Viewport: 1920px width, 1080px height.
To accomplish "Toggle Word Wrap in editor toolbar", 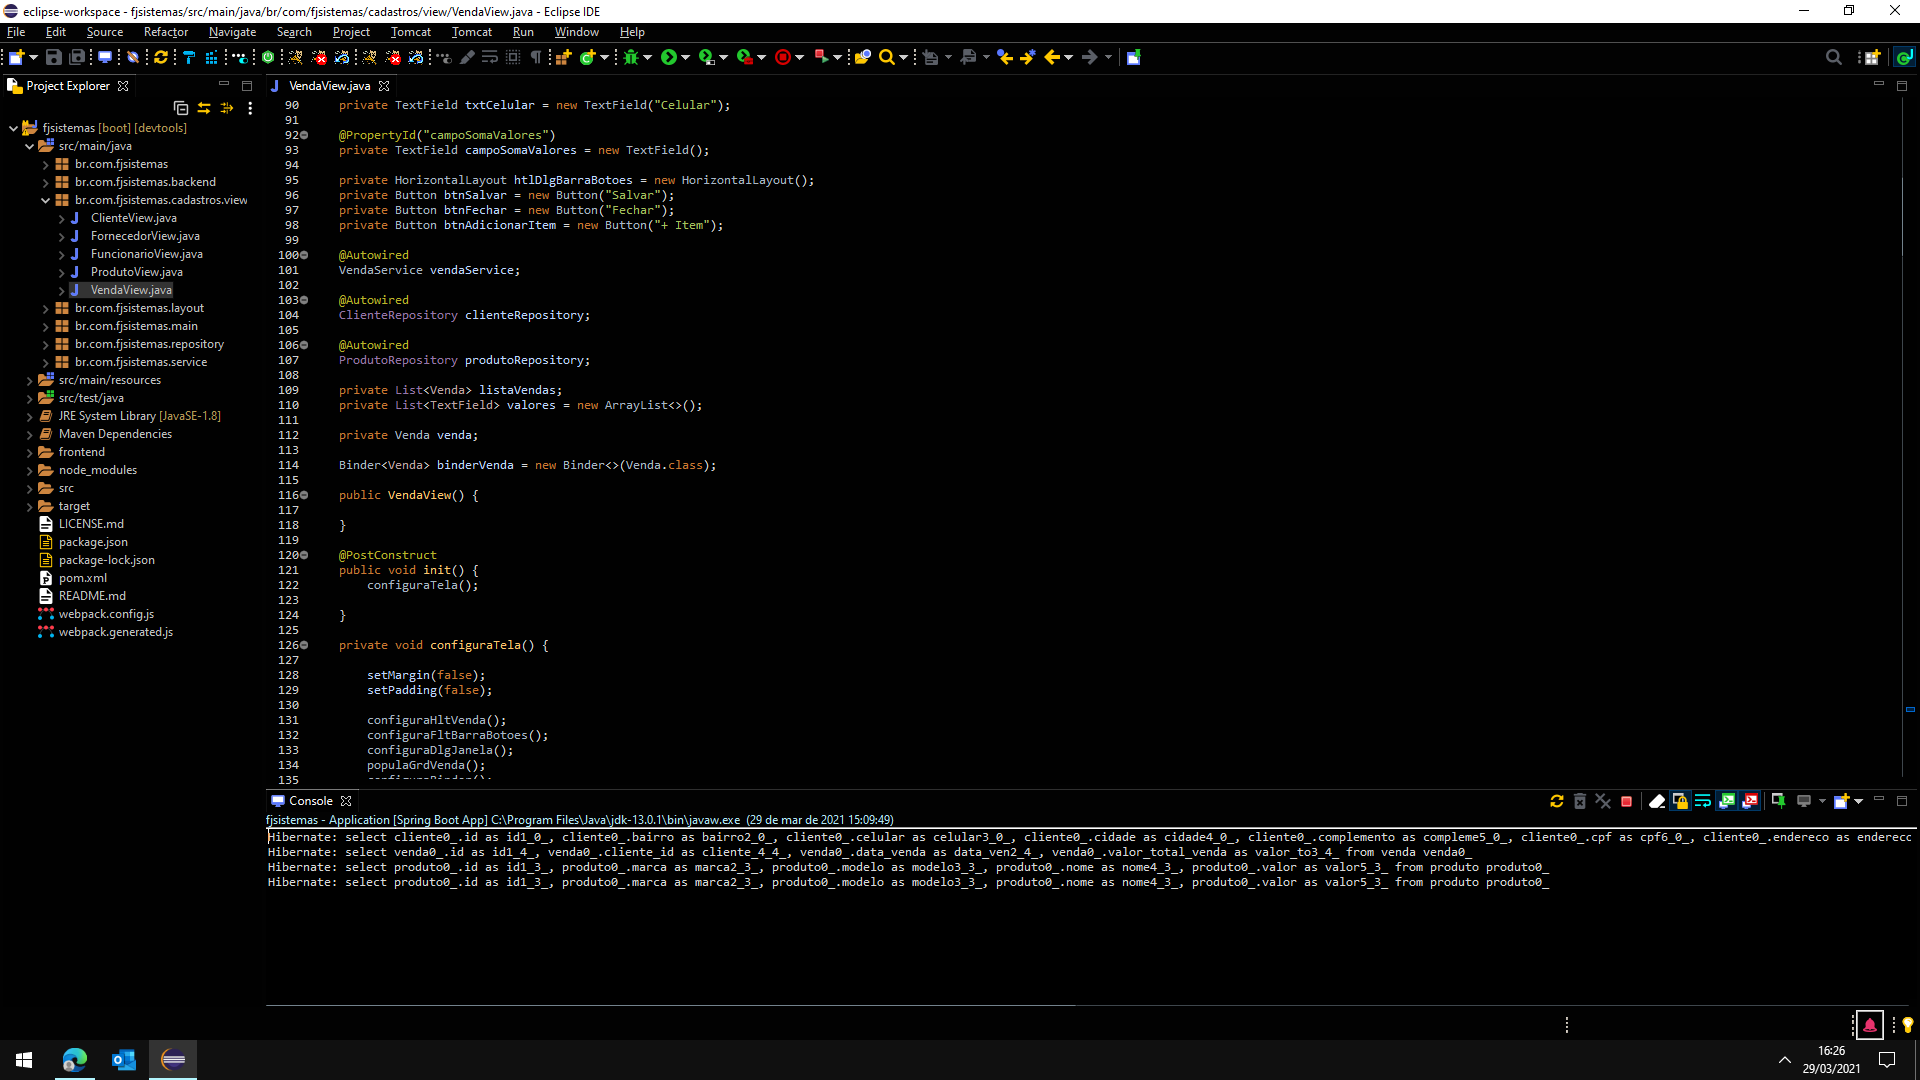I will coord(490,57).
